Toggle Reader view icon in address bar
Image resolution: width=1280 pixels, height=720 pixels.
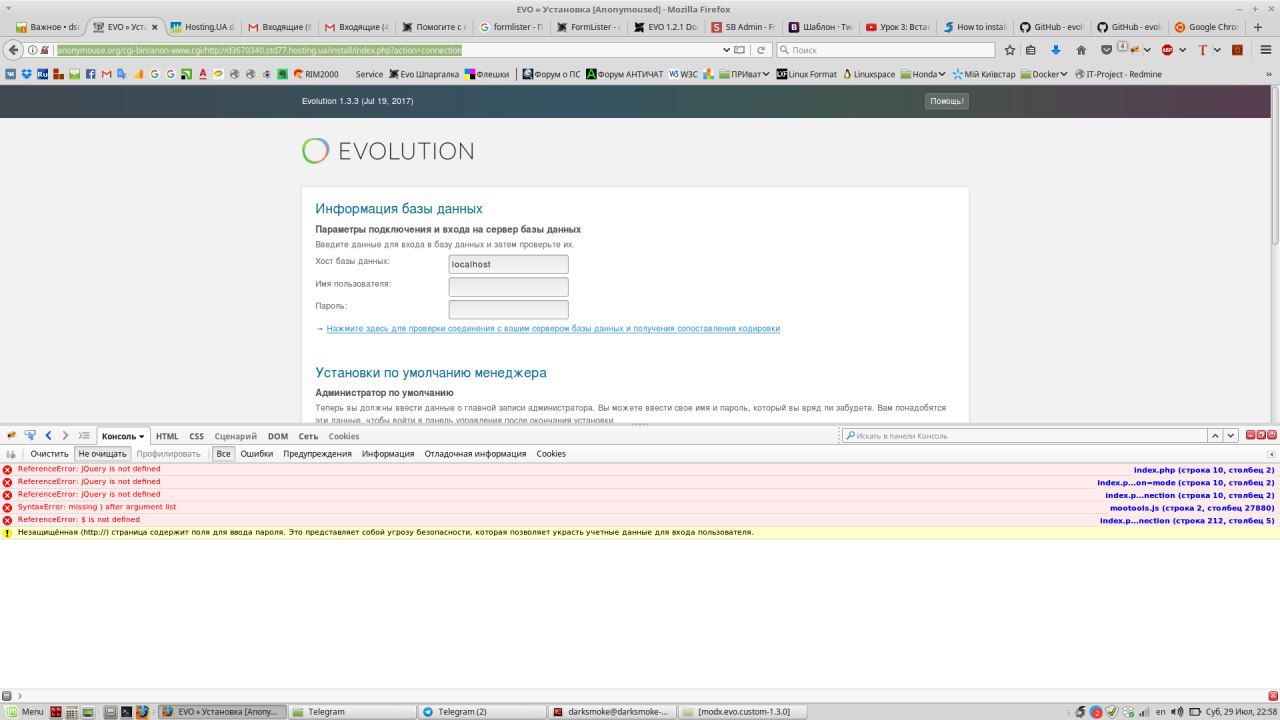pos(739,50)
